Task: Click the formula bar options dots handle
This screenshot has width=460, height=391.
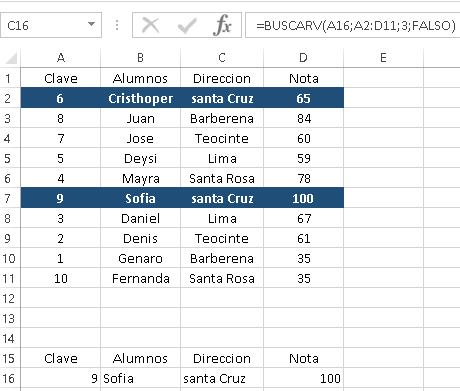Action: pyautogui.click(x=117, y=25)
